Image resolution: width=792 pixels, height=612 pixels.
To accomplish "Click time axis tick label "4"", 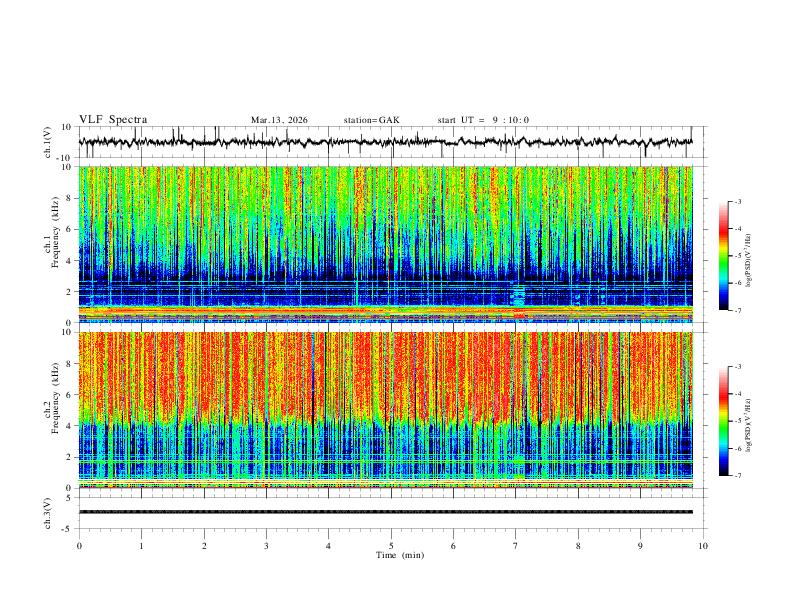I will point(328,546).
